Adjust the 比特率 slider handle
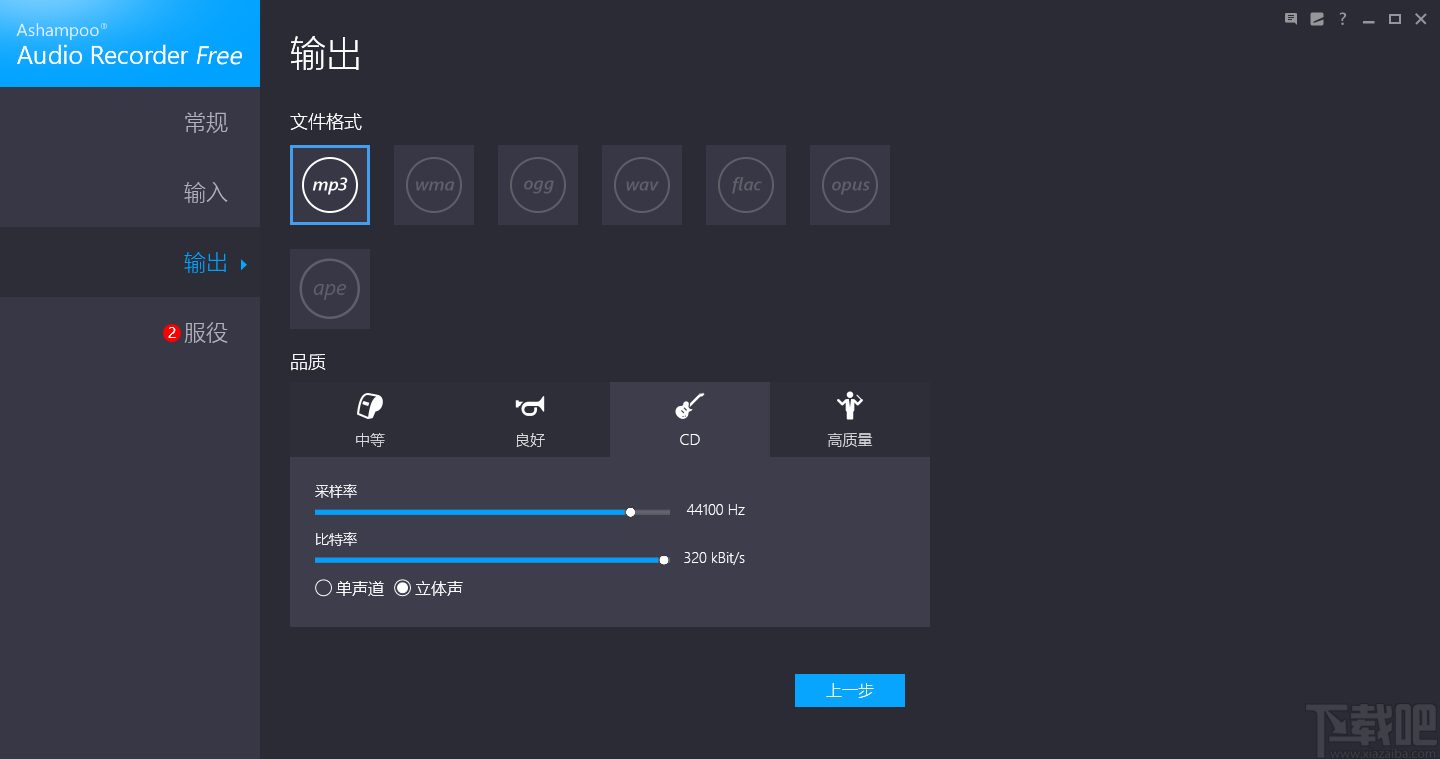Screen dimensions: 1440x759 (x=664, y=559)
